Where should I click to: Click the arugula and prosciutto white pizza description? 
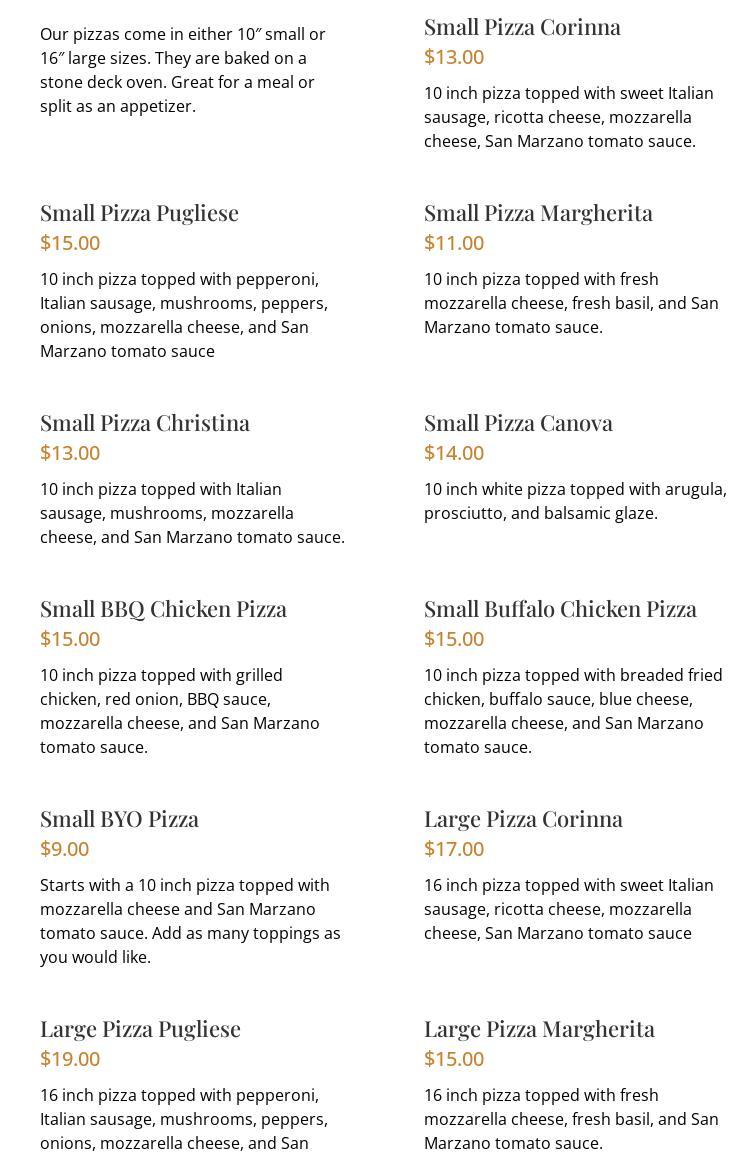pyautogui.click(x=575, y=501)
